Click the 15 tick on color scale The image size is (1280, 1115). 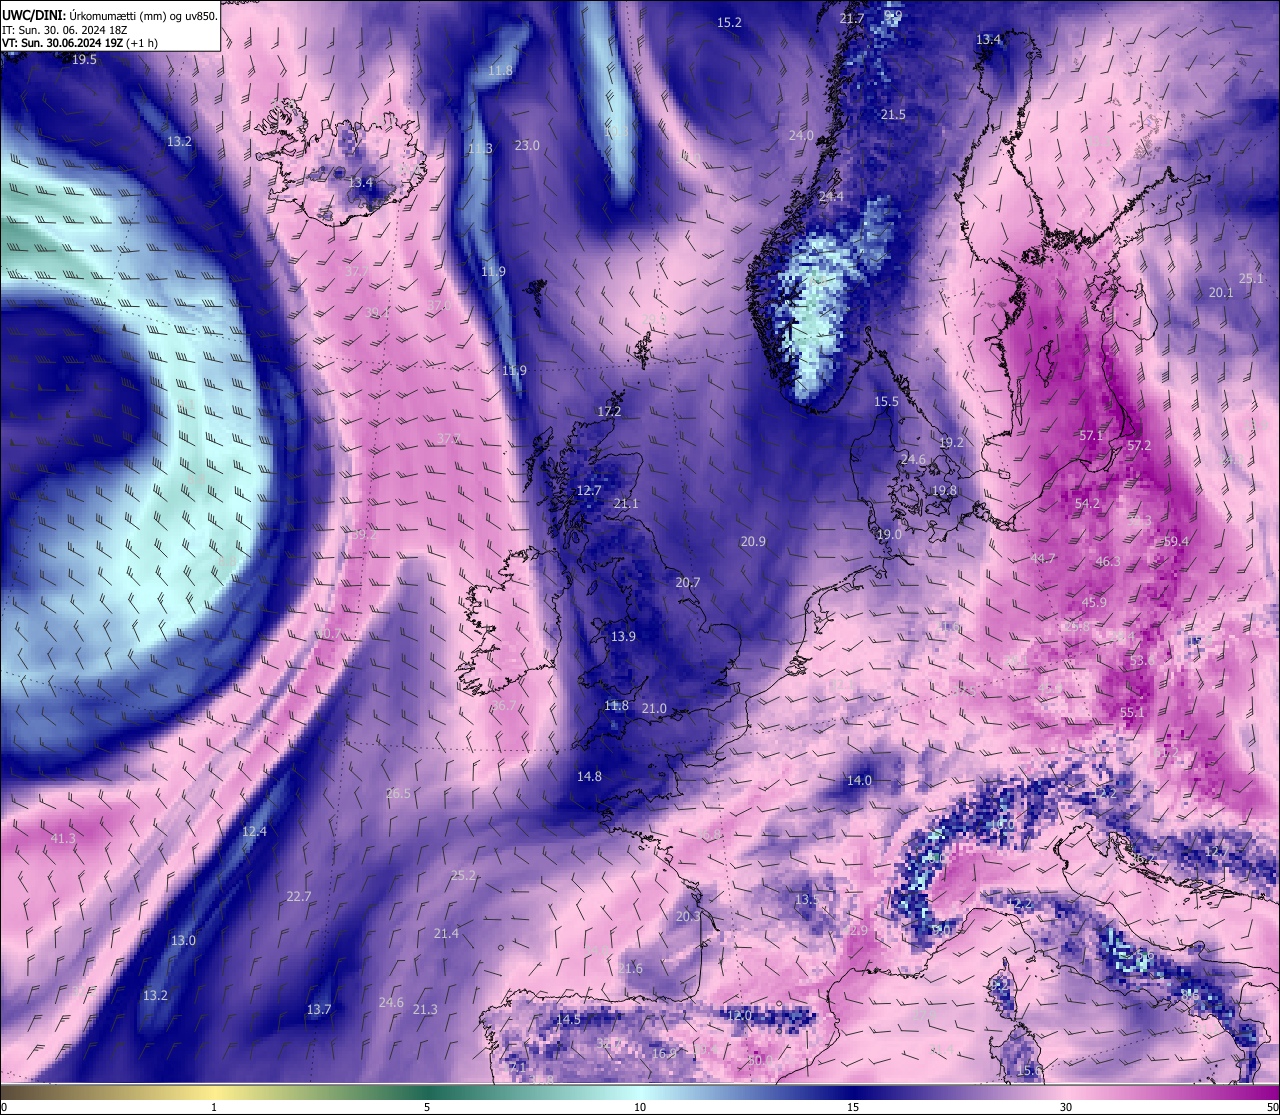(x=853, y=1107)
